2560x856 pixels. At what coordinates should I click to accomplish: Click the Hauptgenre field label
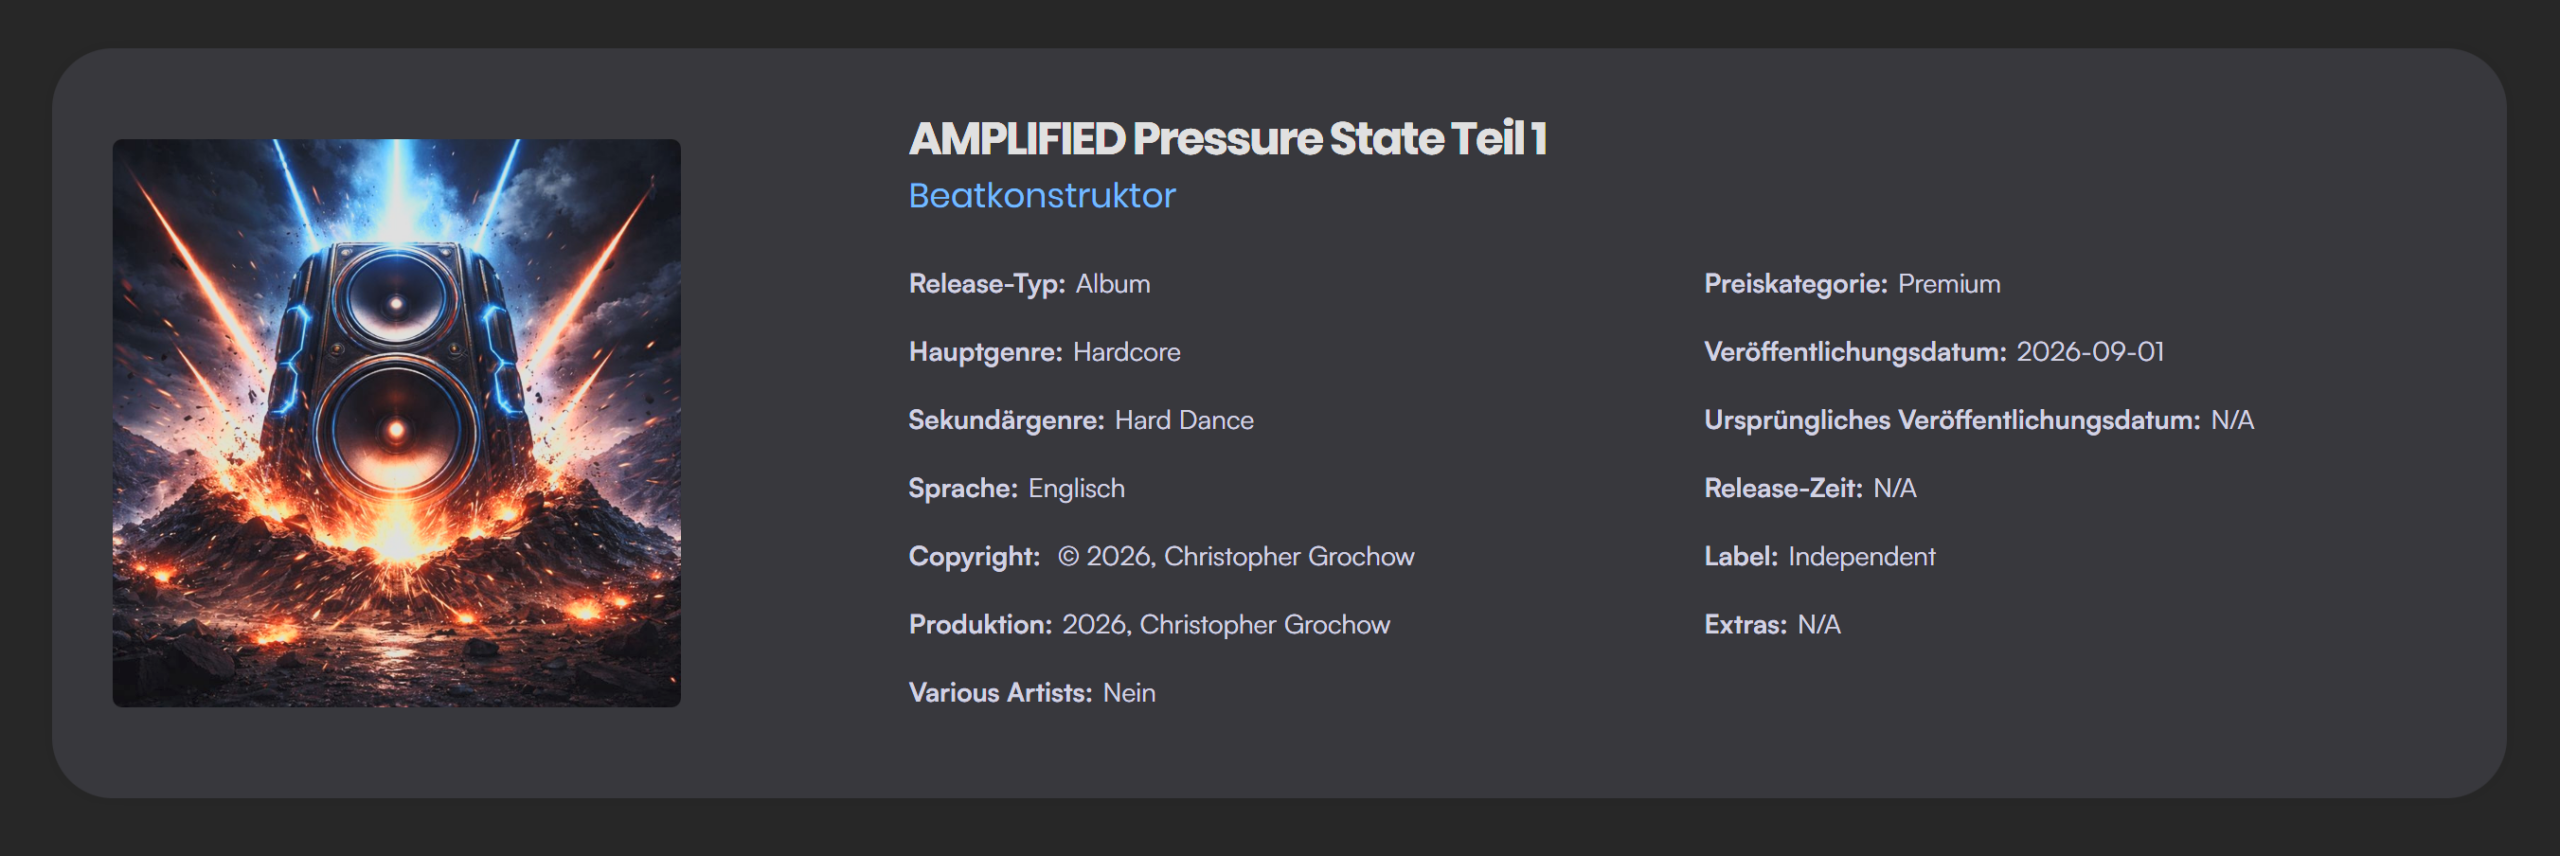click(x=985, y=352)
